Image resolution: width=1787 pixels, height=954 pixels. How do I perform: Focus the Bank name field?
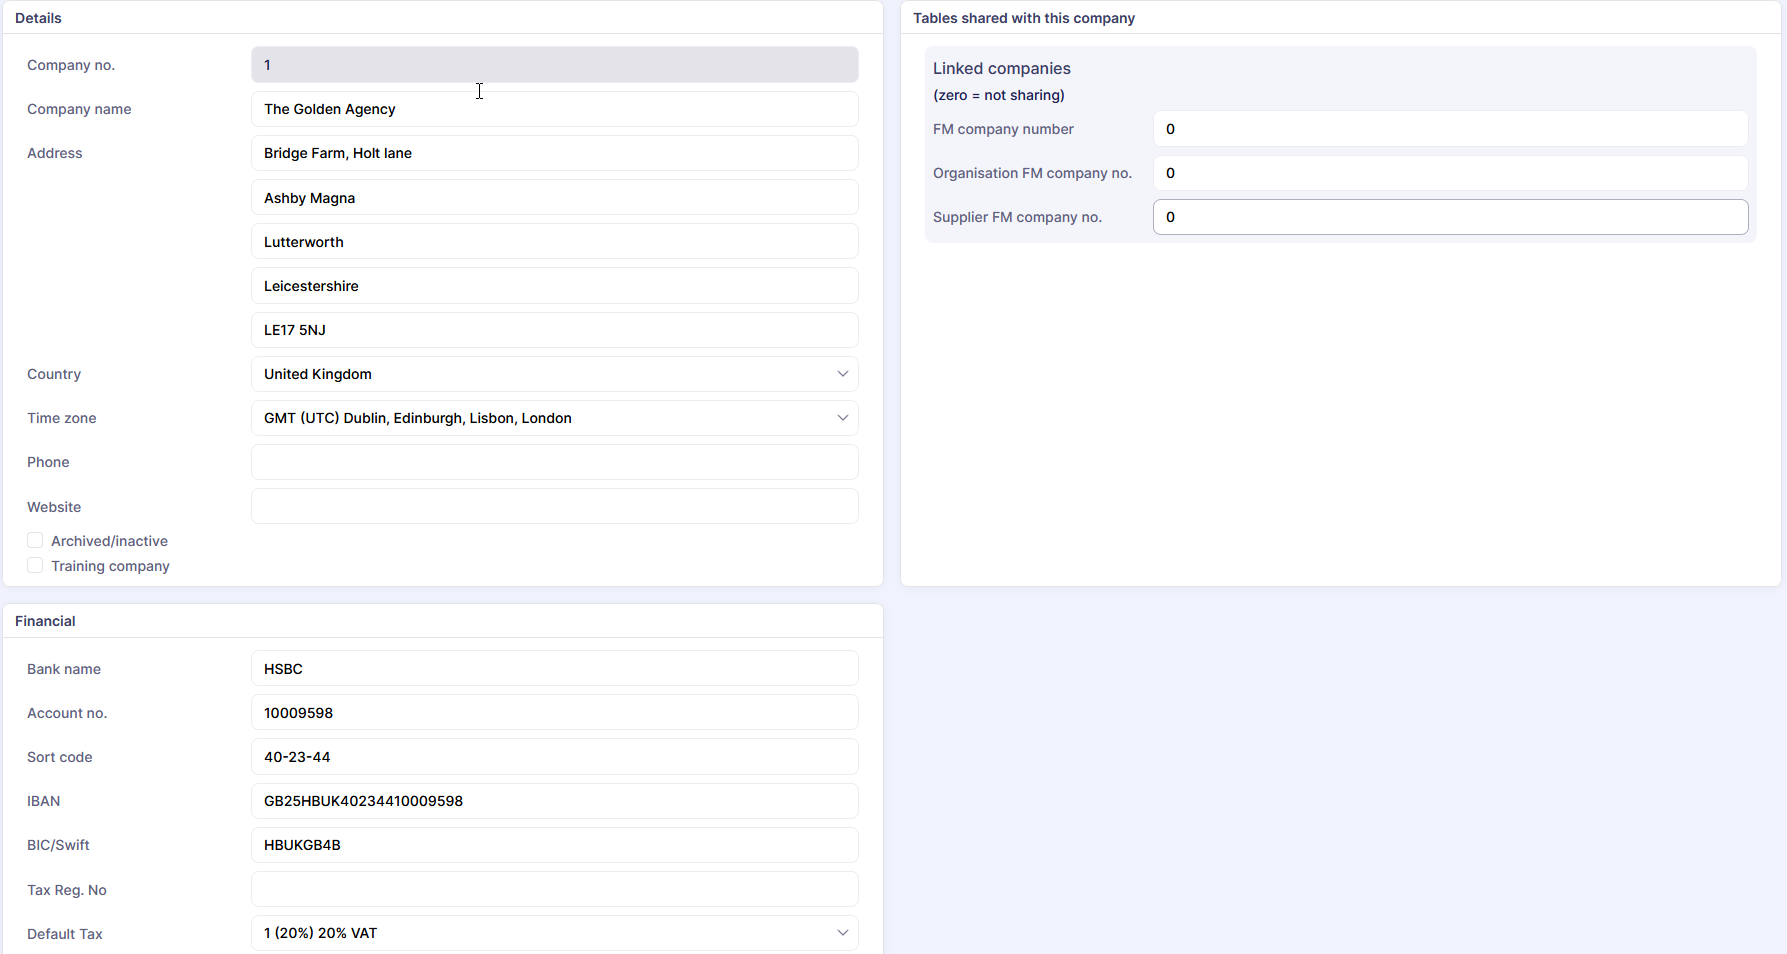[x=554, y=669]
